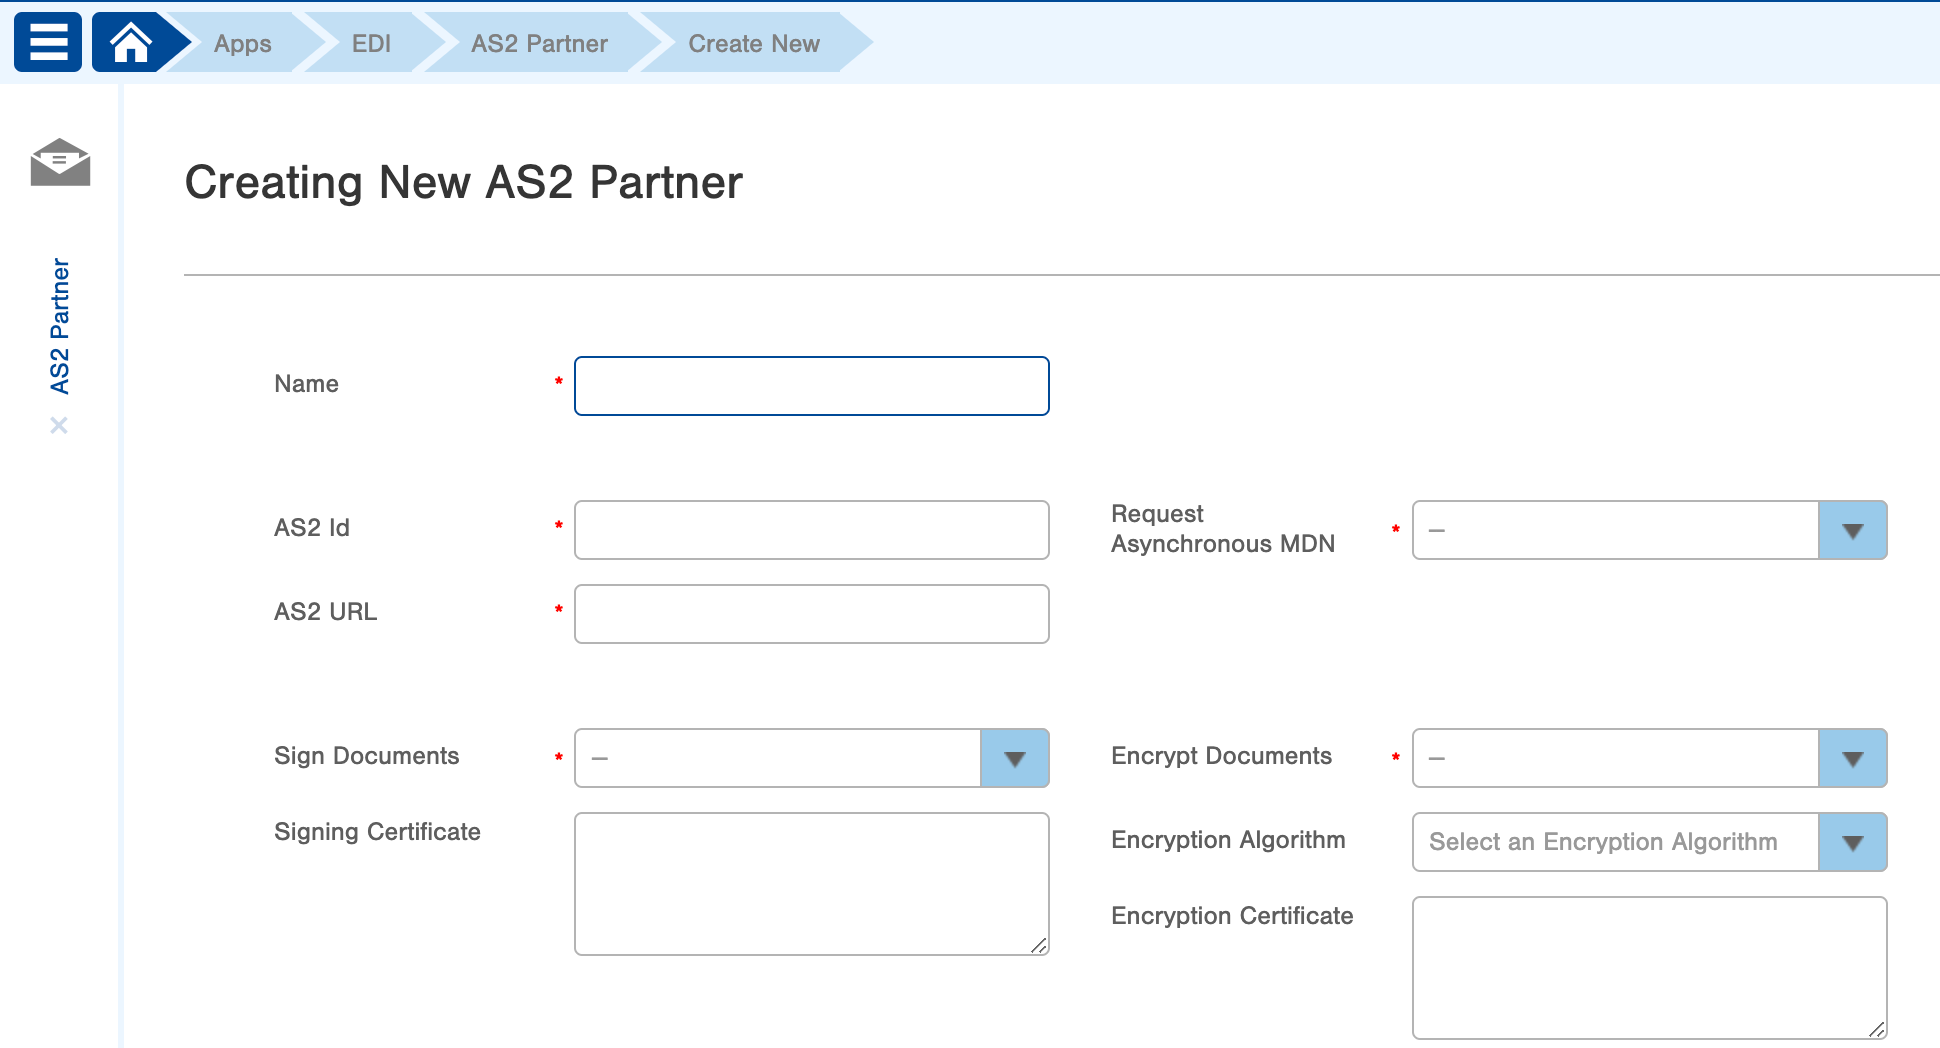Click the Sign Documents dropdown arrow
This screenshot has height=1048, width=1940.
point(1015,758)
